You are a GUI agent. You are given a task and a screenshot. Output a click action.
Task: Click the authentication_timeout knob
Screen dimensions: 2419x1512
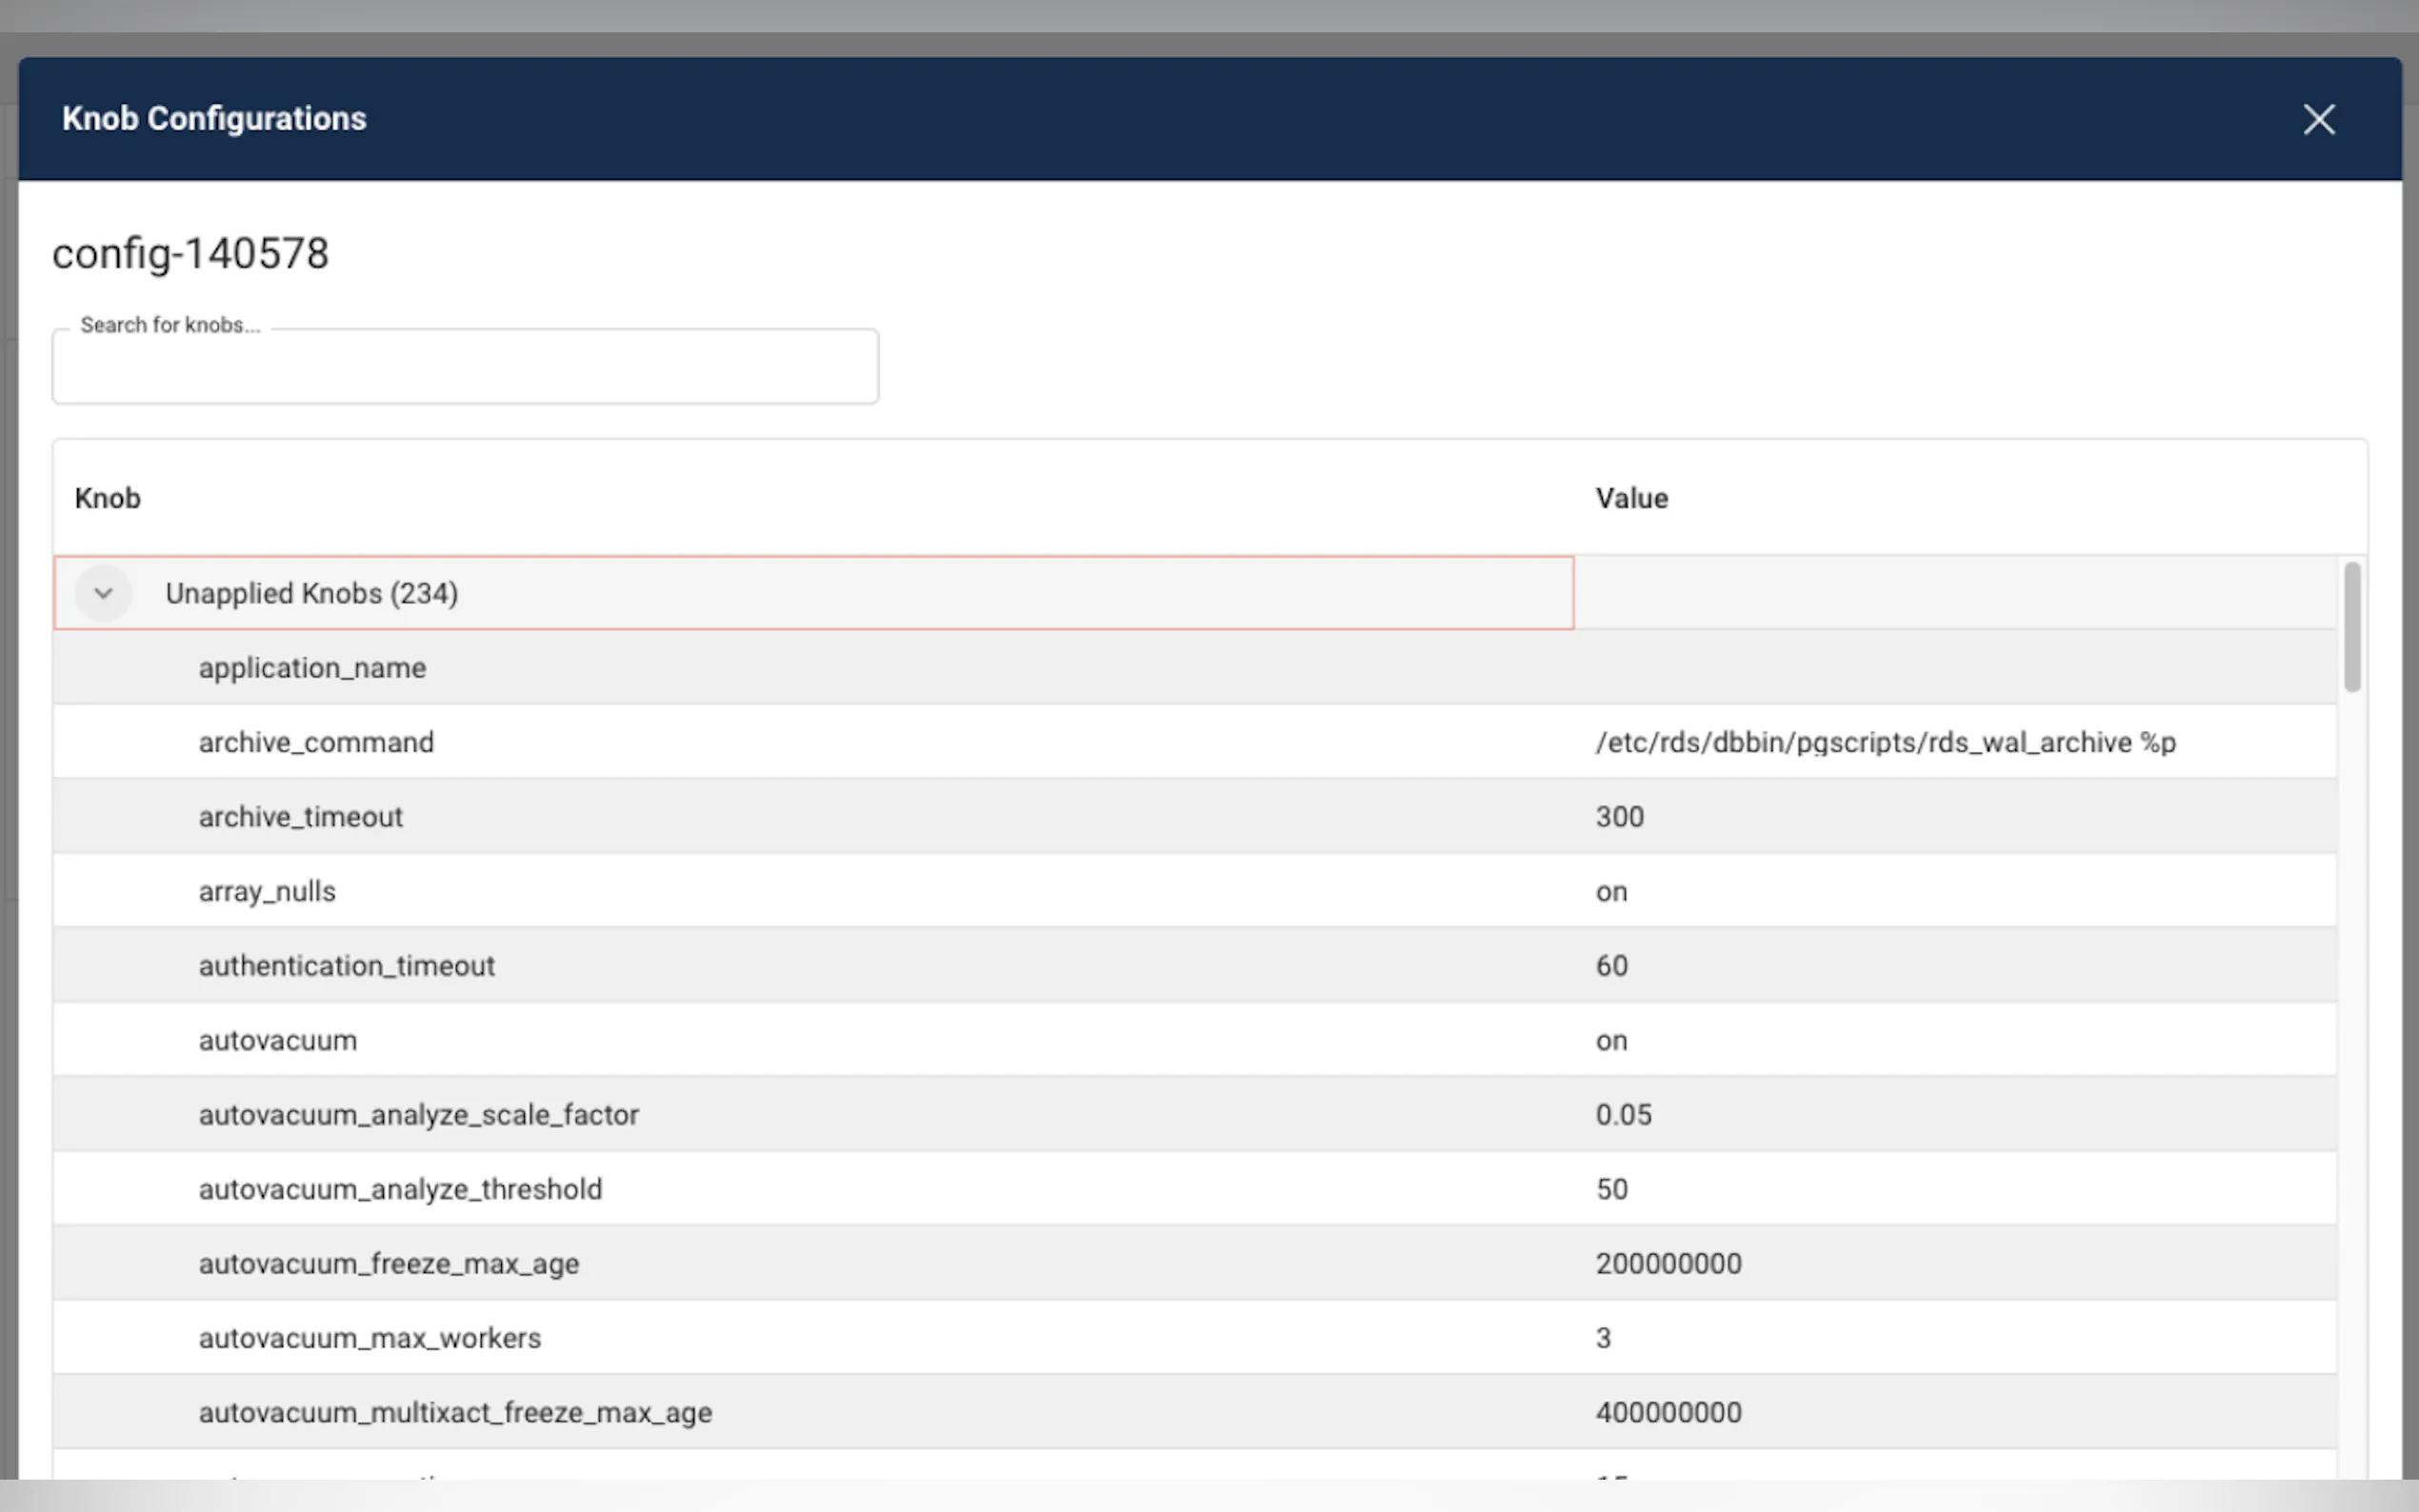[x=346, y=966]
